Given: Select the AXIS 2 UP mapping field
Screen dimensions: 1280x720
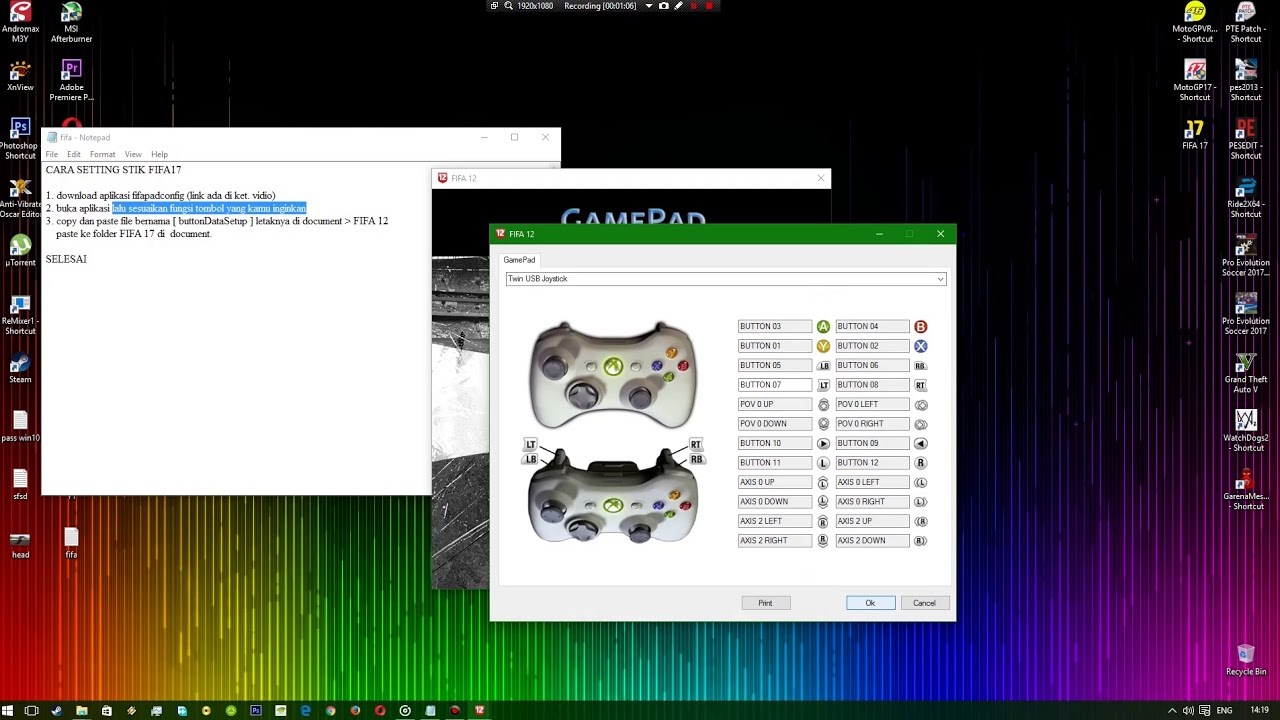Looking at the screenshot, I should [x=873, y=521].
